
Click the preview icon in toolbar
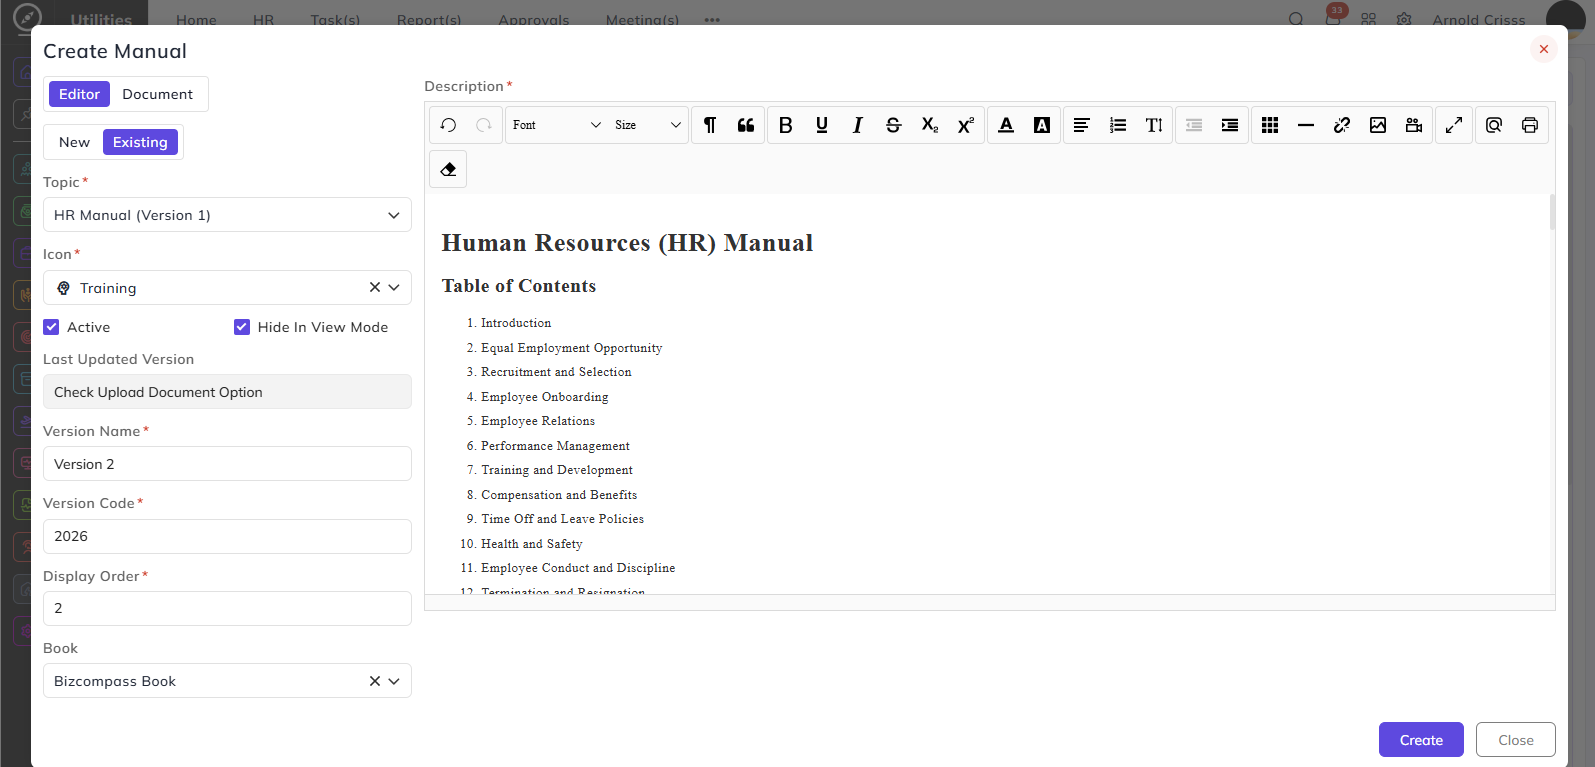[1494, 125]
